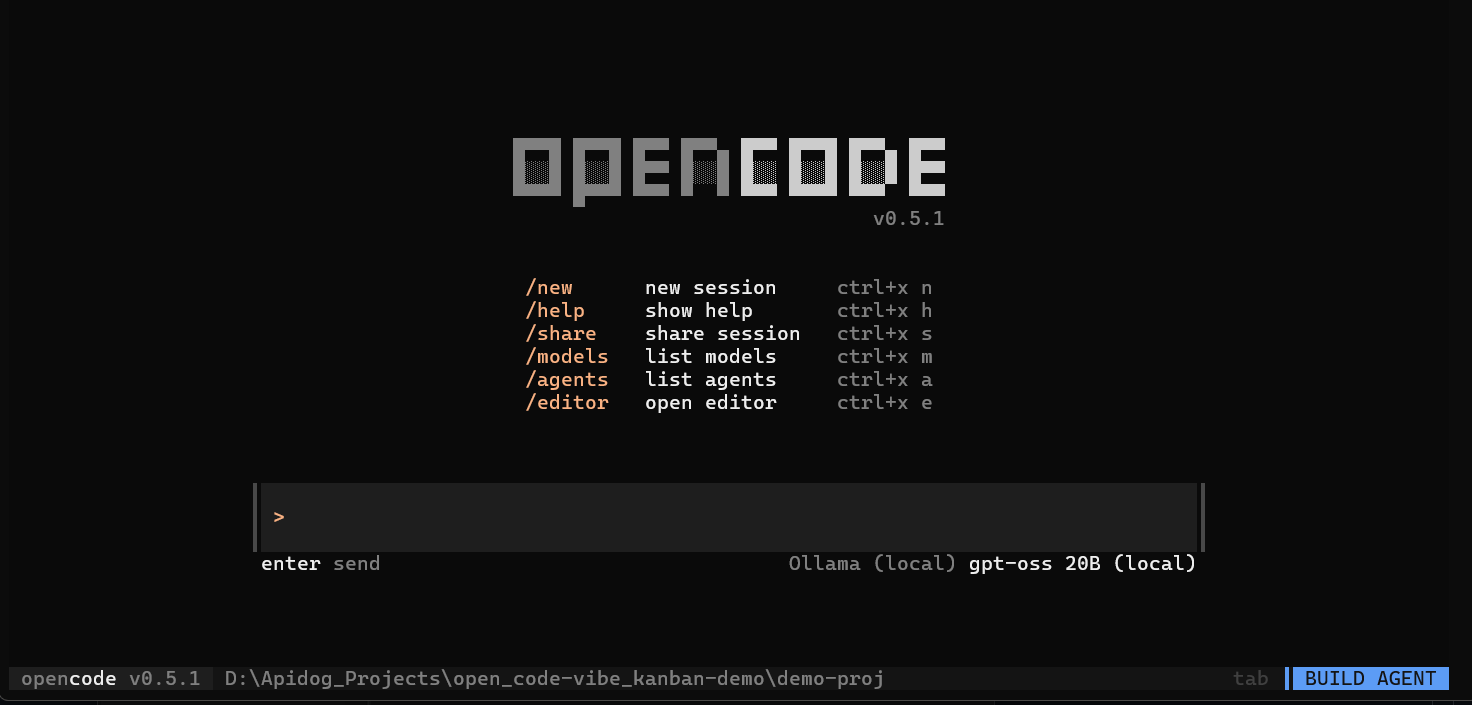Click "opencode v0.5.1" in status bar
This screenshot has height=705, width=1472.
111,679
